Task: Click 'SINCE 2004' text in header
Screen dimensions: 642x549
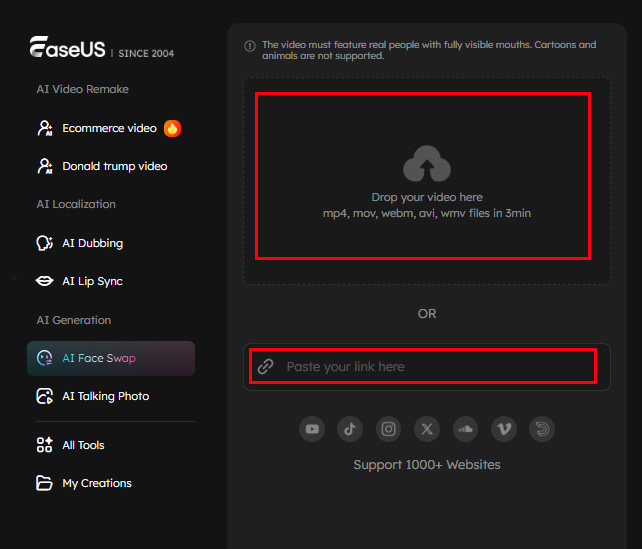Action: point(146,54)
